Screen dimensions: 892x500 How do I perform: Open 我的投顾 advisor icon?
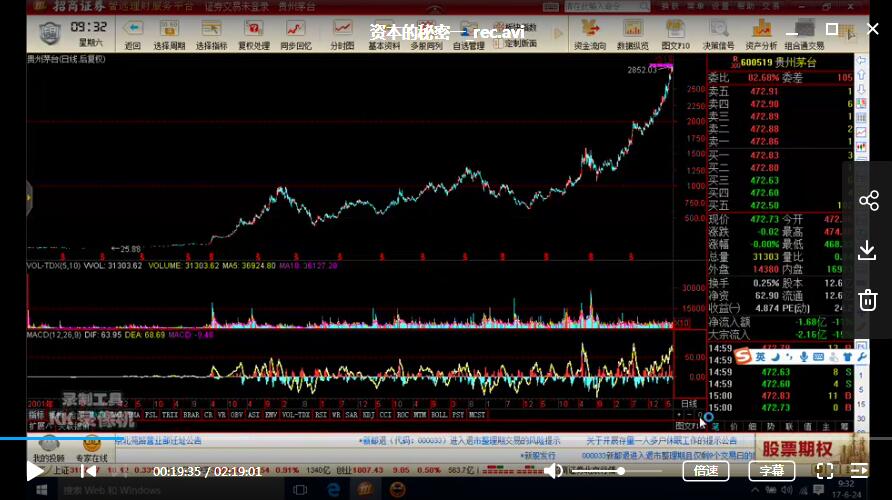[x=49, y=449]
